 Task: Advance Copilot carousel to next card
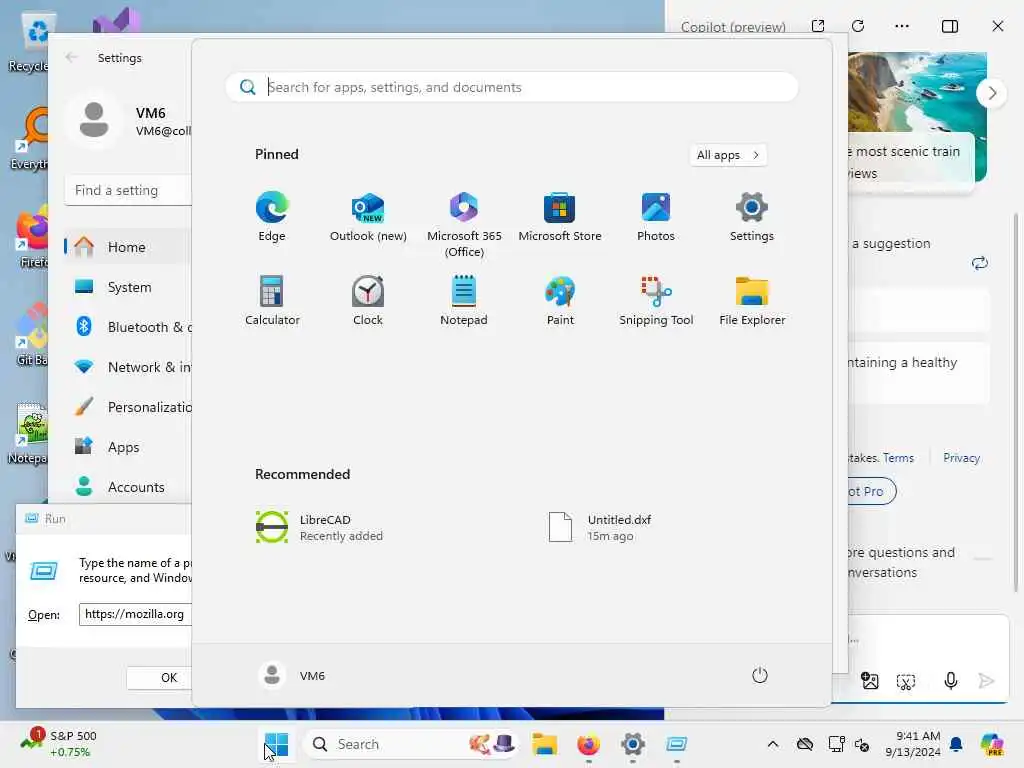click(x=992, y=93)
